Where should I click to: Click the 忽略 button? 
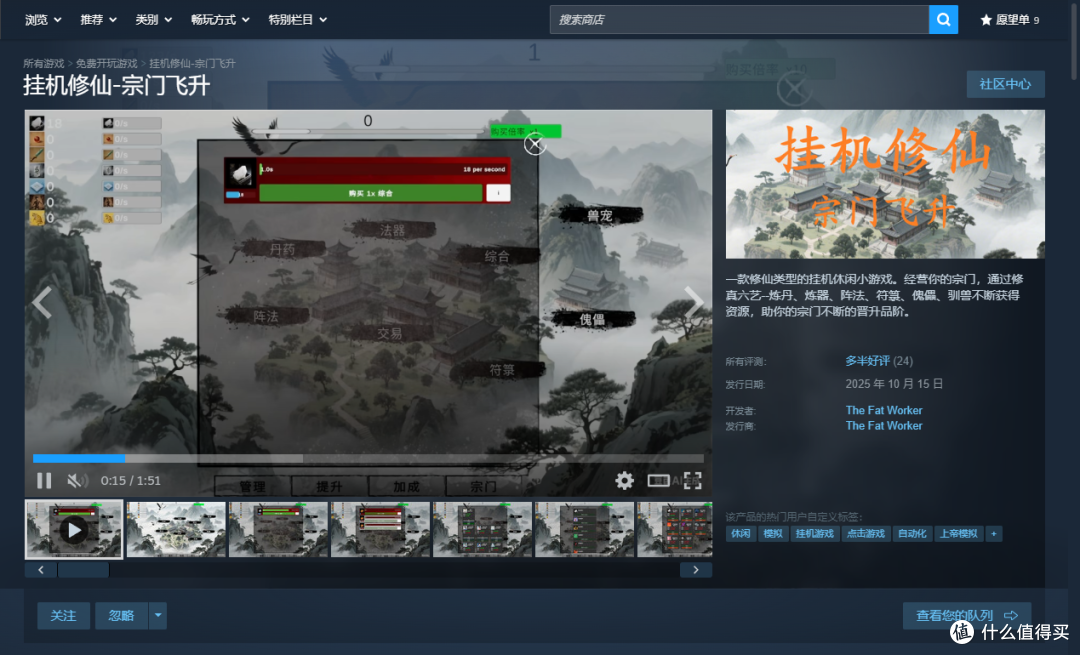[121, 615]
